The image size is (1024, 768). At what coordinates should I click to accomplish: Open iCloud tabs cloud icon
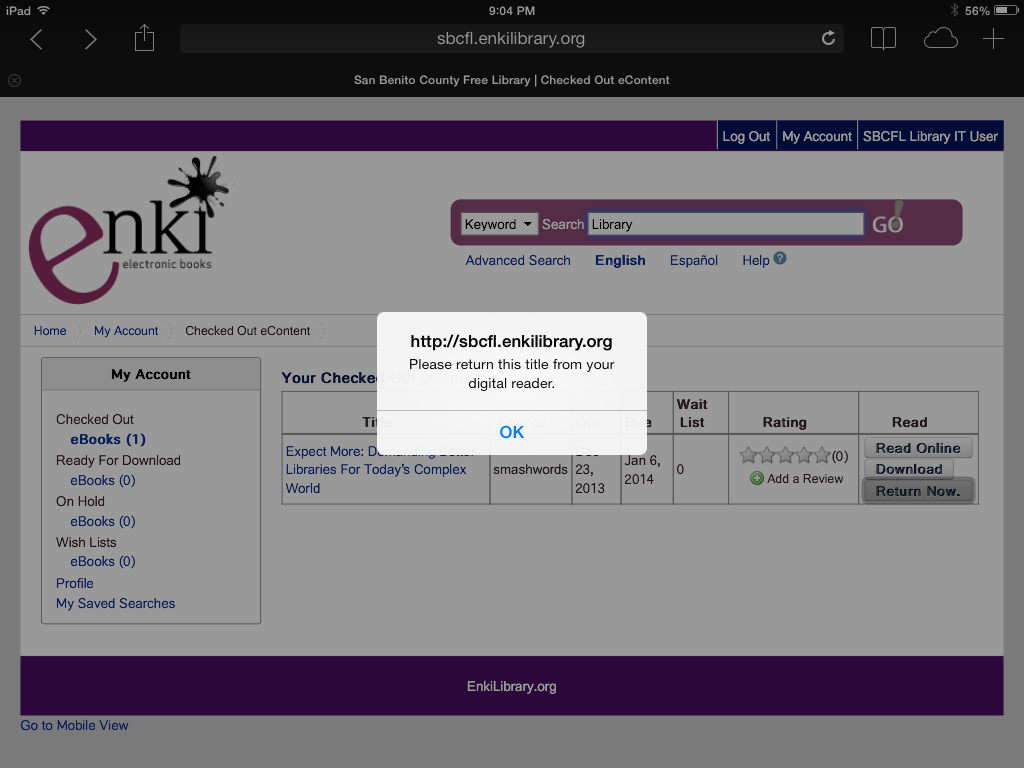click(x=940, y=39)
